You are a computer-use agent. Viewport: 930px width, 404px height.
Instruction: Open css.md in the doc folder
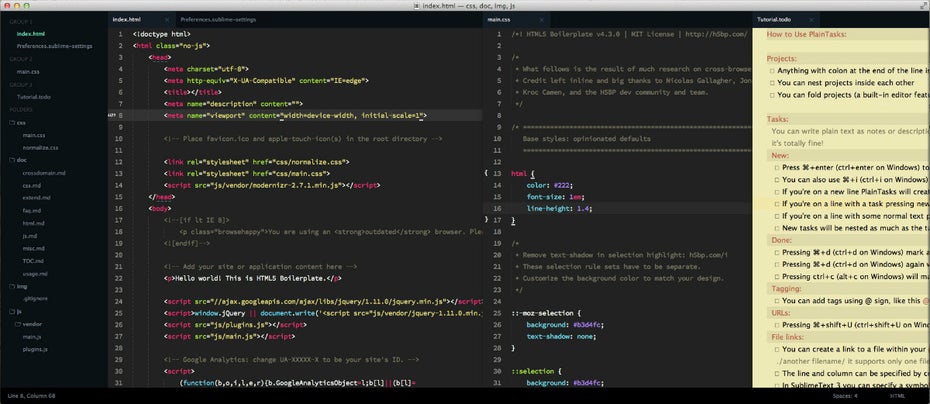click(31, 186)
